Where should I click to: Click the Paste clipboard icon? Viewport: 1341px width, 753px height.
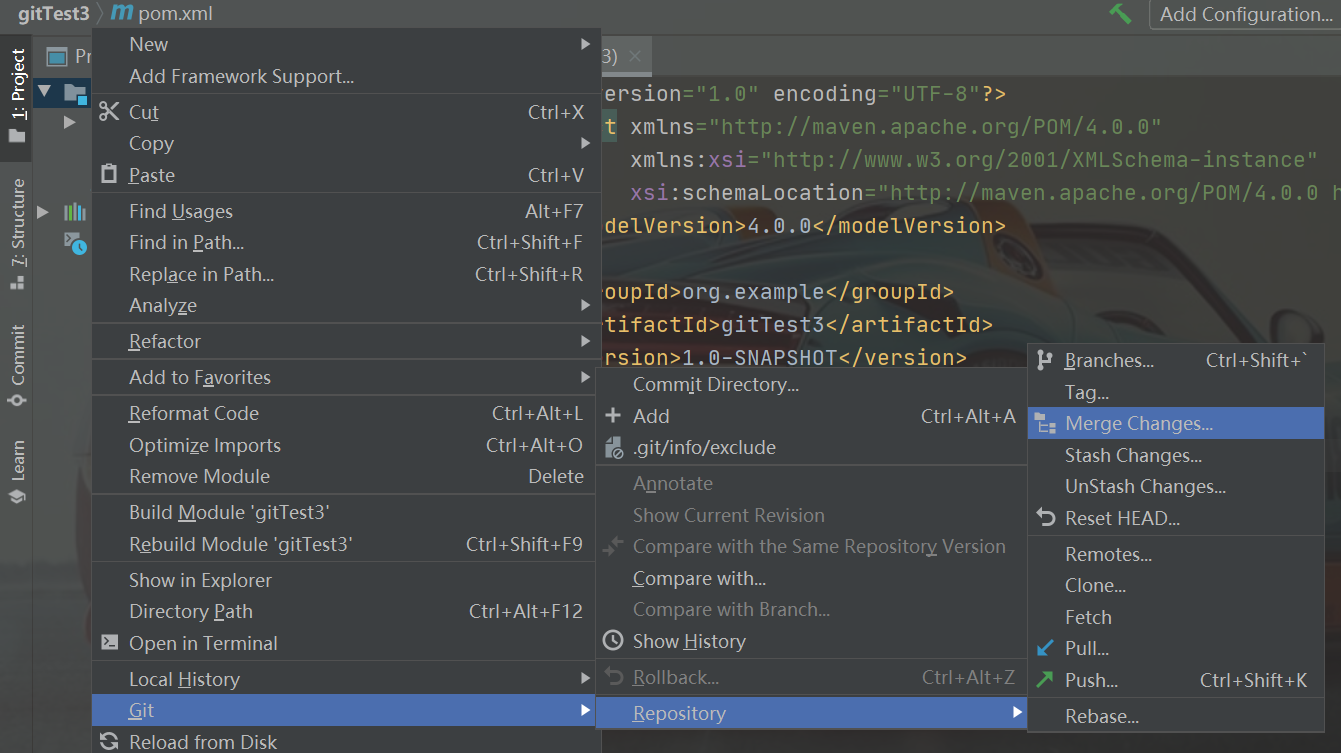point(109,175)
